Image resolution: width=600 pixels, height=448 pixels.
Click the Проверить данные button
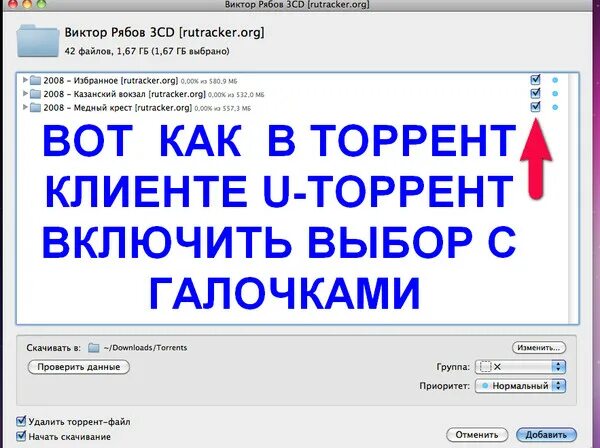coord(79,367)
